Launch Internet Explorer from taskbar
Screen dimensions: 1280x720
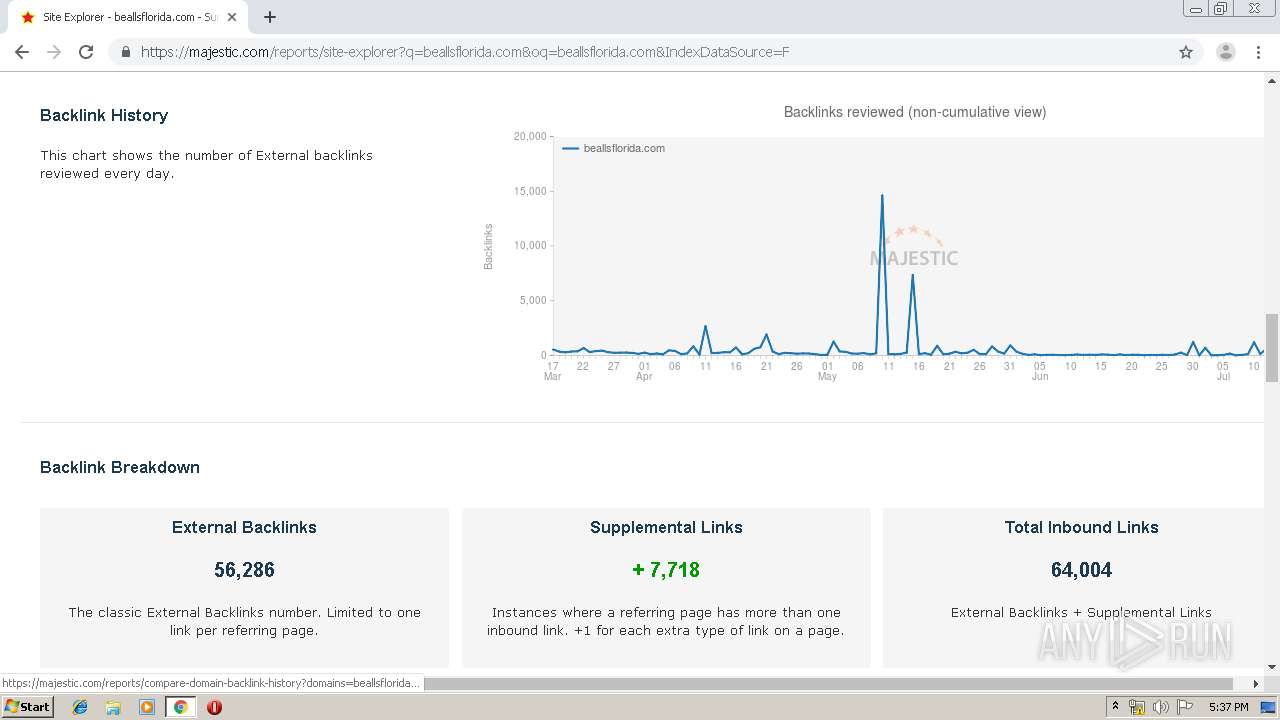pos(80,707)
